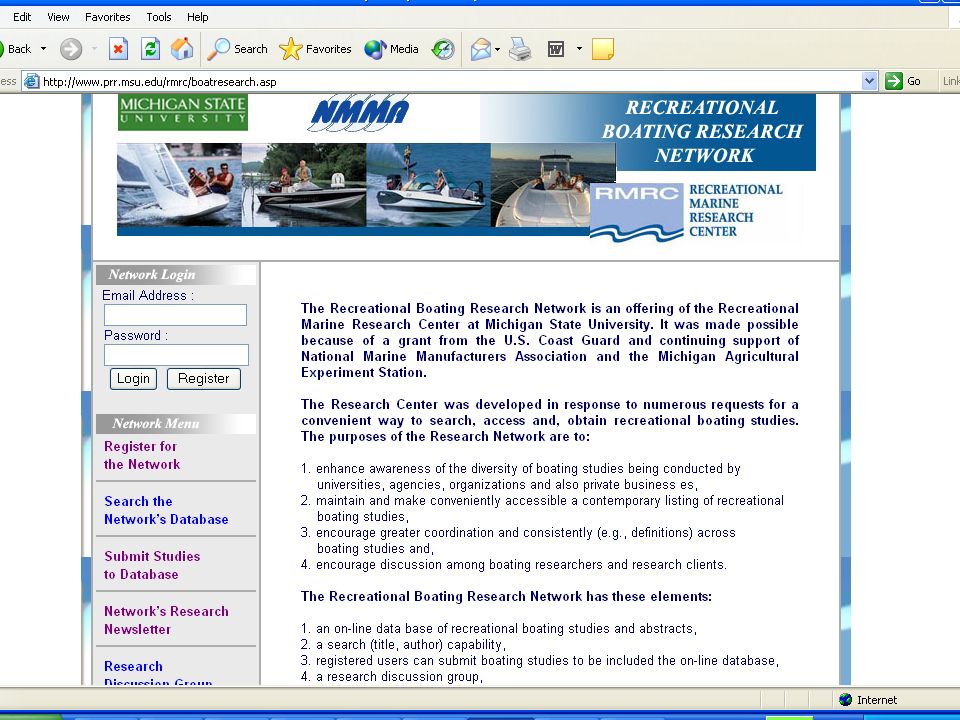Click the water skier boat photo

pyautogui.click(x=428, y=186)
